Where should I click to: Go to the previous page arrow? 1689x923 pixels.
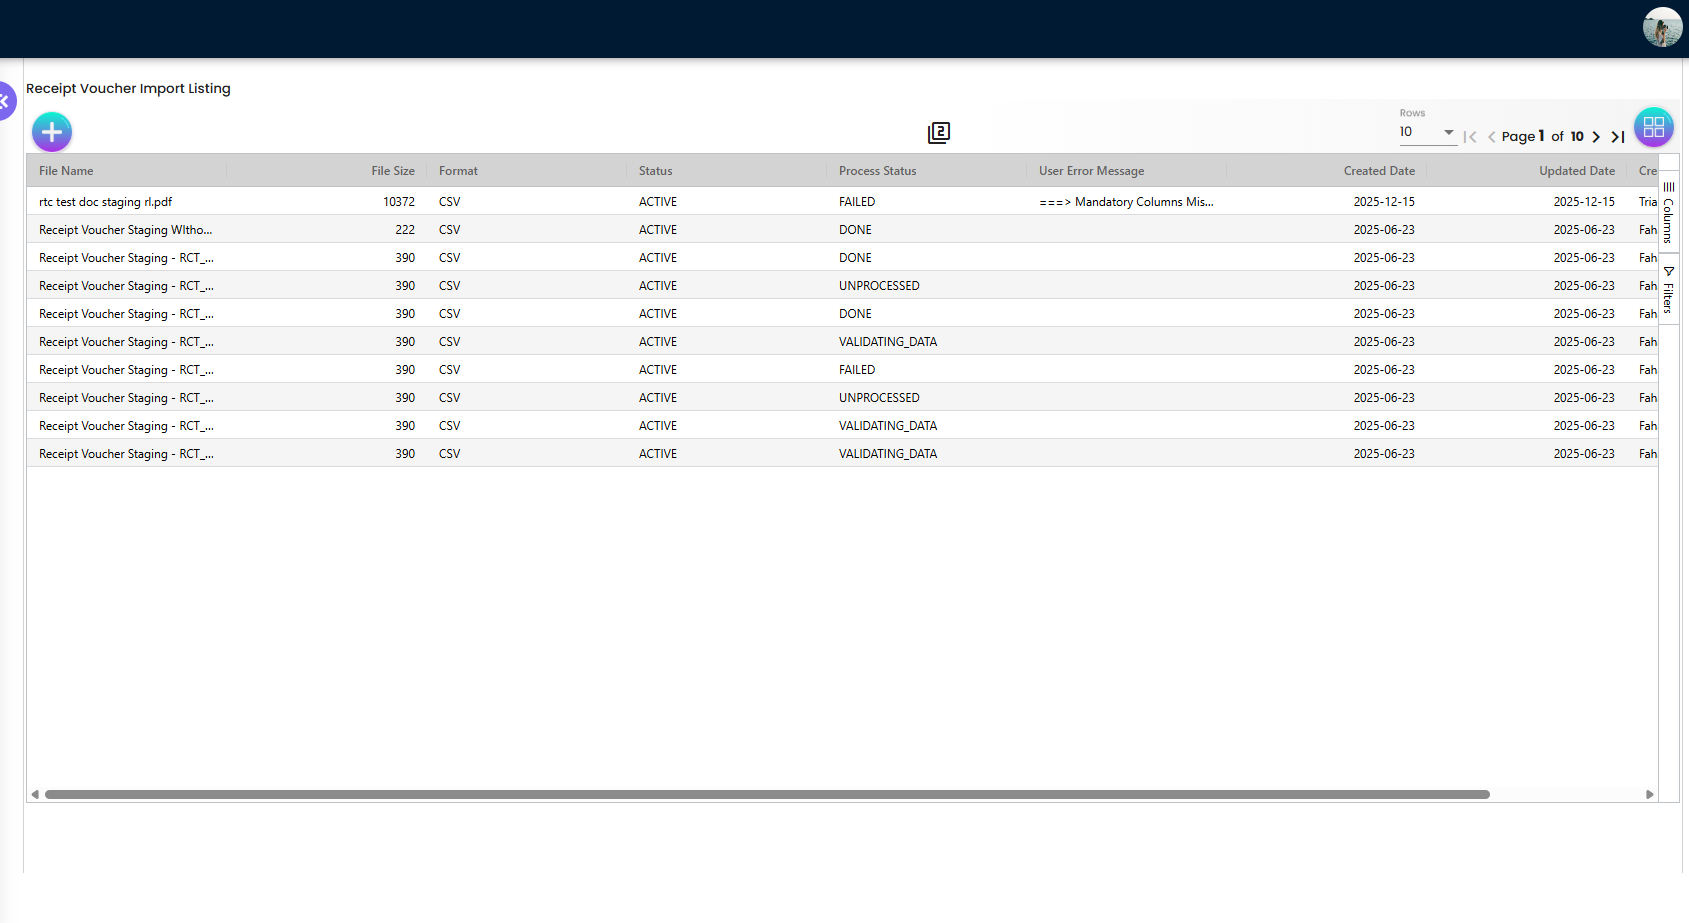tap(1491, 137)
